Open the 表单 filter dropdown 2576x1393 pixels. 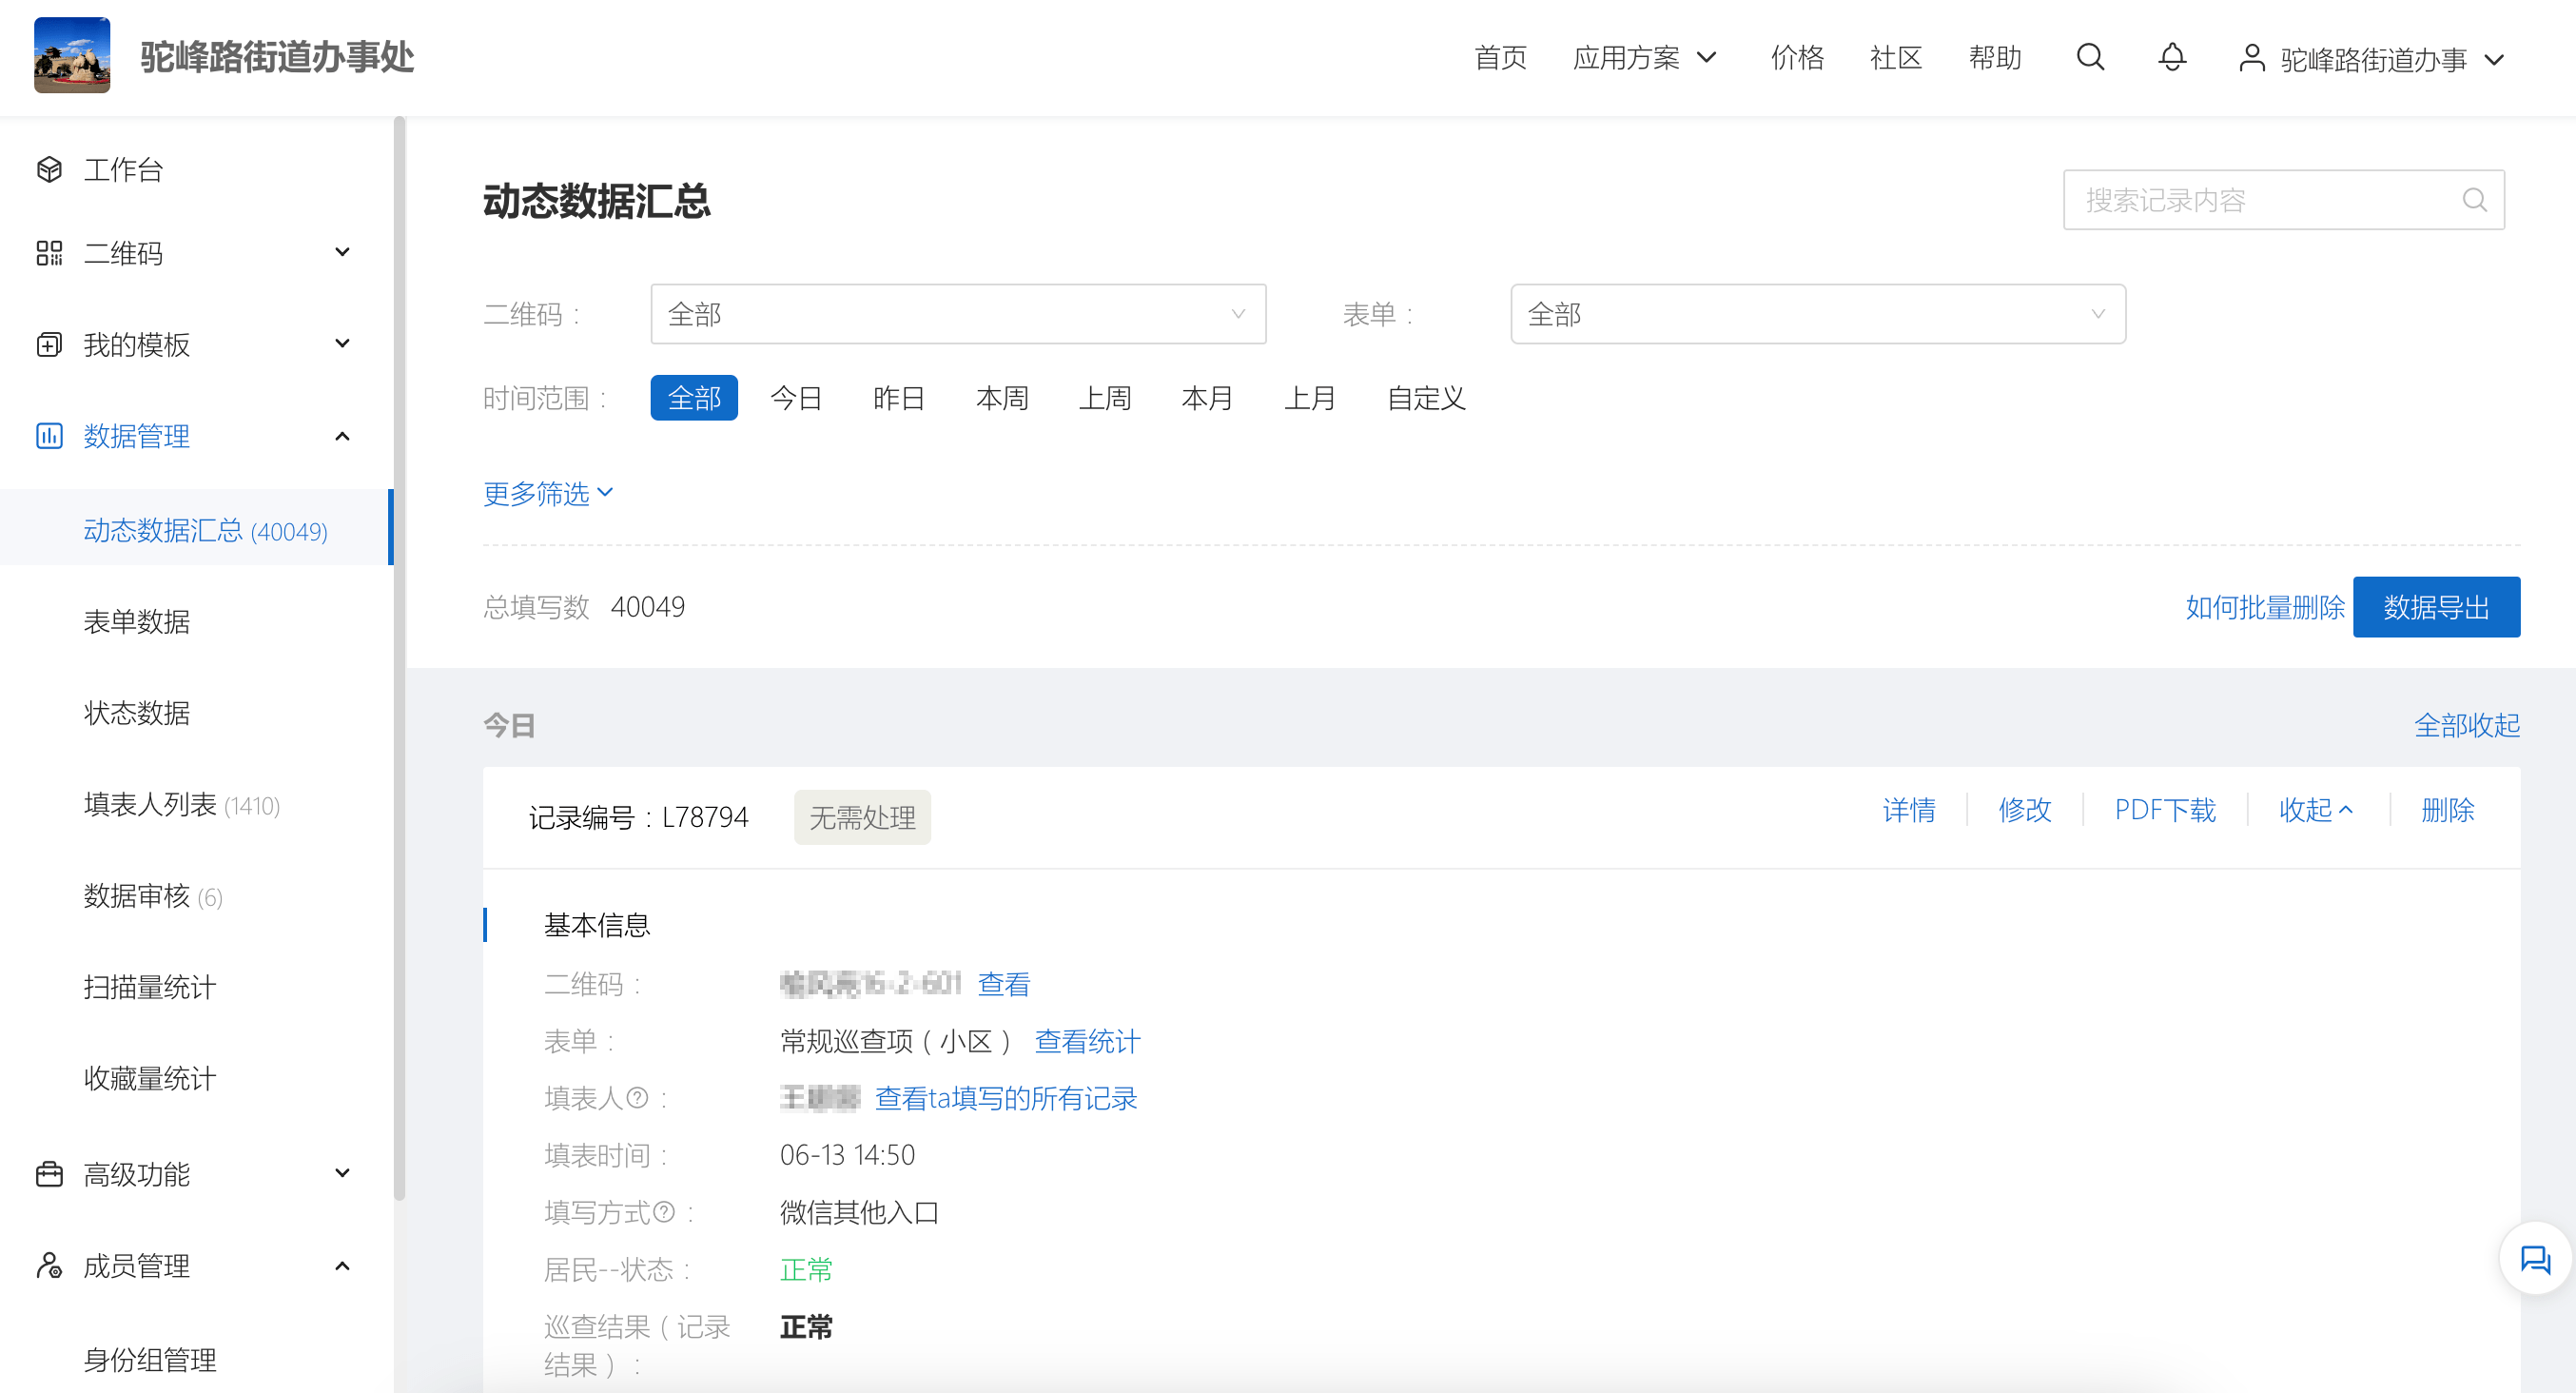pos(1817,314)
